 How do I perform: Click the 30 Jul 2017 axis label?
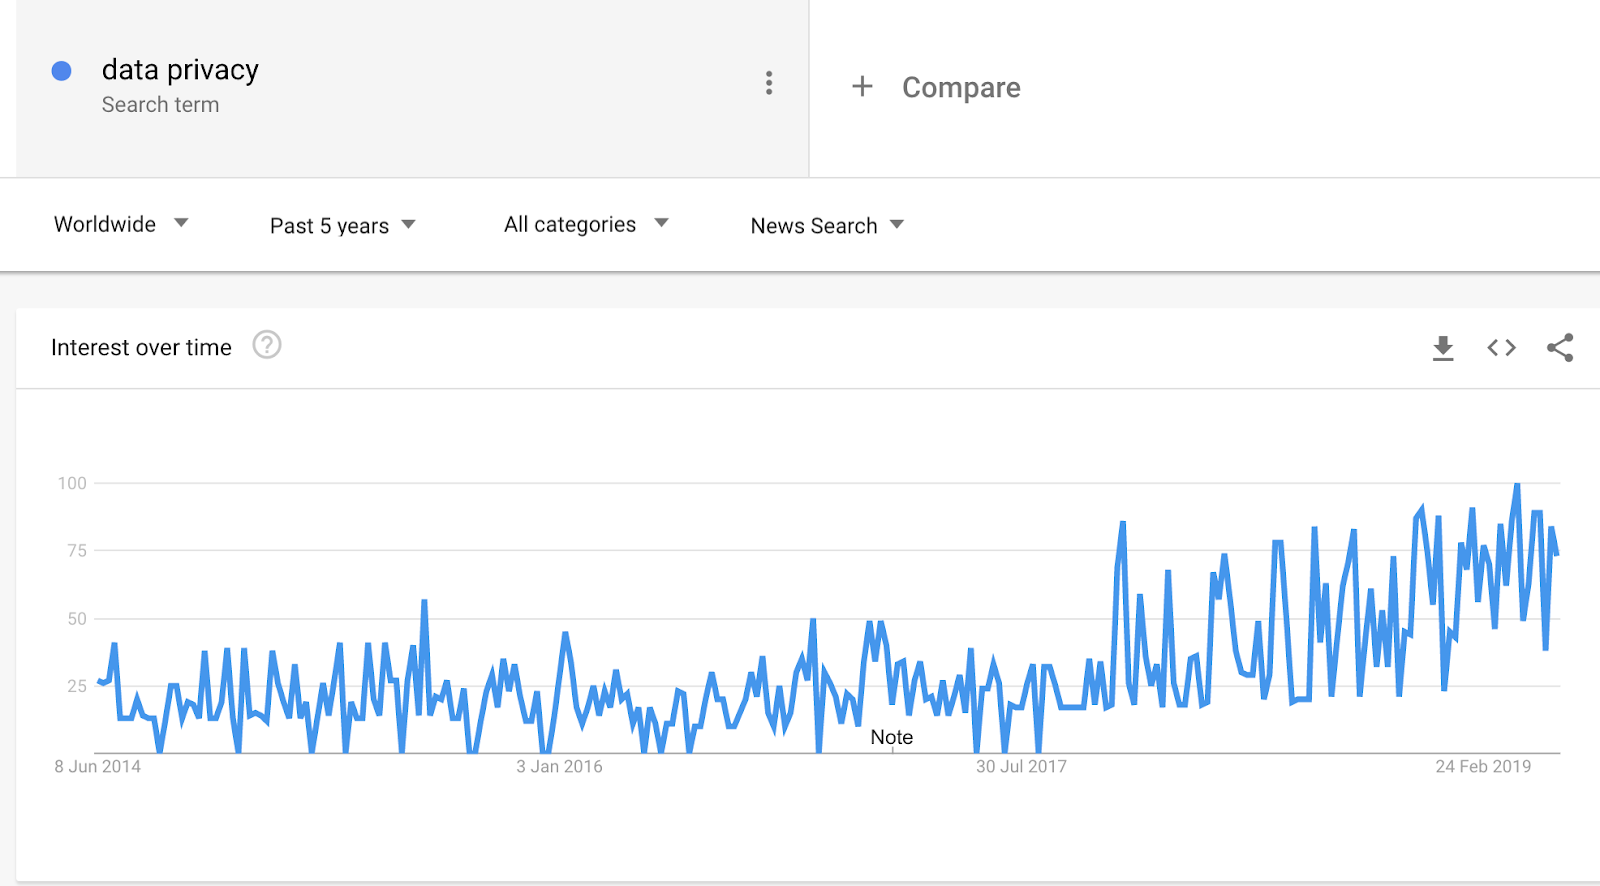(1021, 767)
